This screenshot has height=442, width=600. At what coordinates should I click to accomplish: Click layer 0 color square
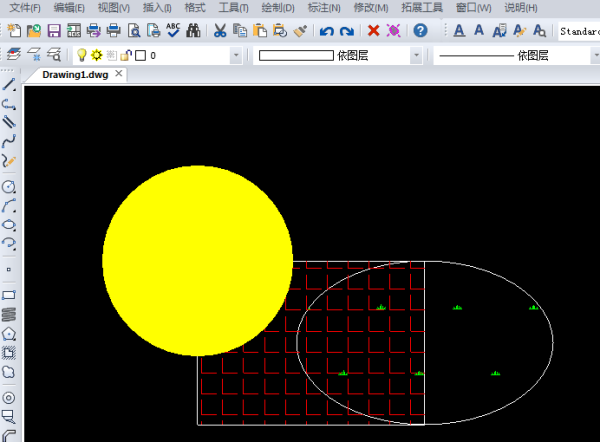(x=140, y=56)
